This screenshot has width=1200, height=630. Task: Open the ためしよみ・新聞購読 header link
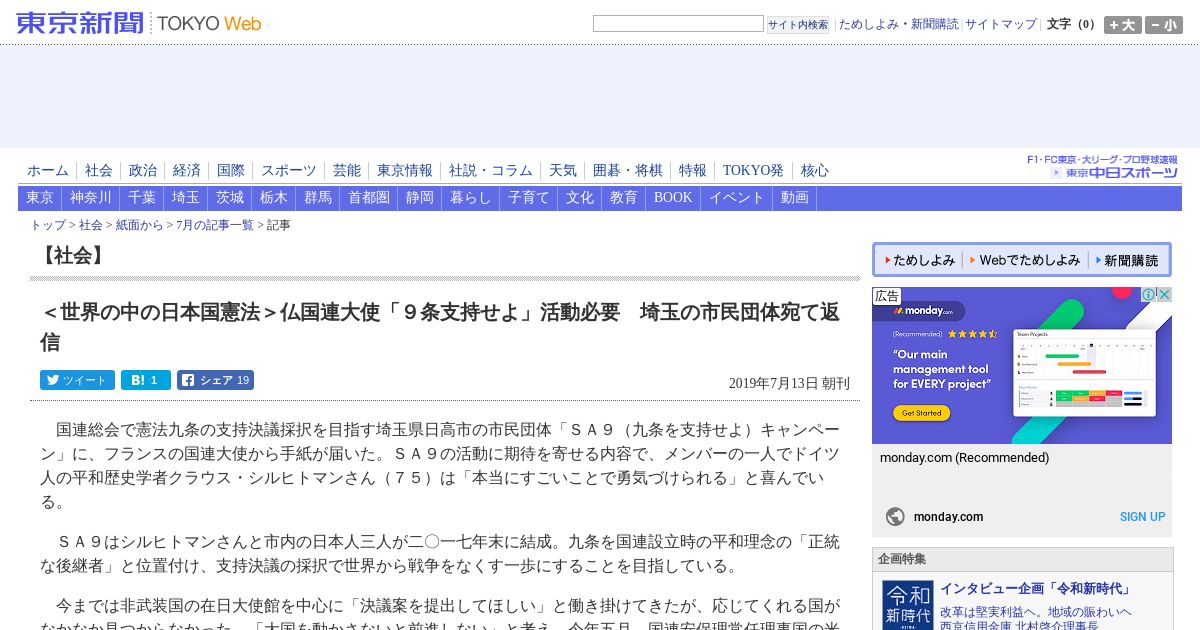(x=898, y=24)
